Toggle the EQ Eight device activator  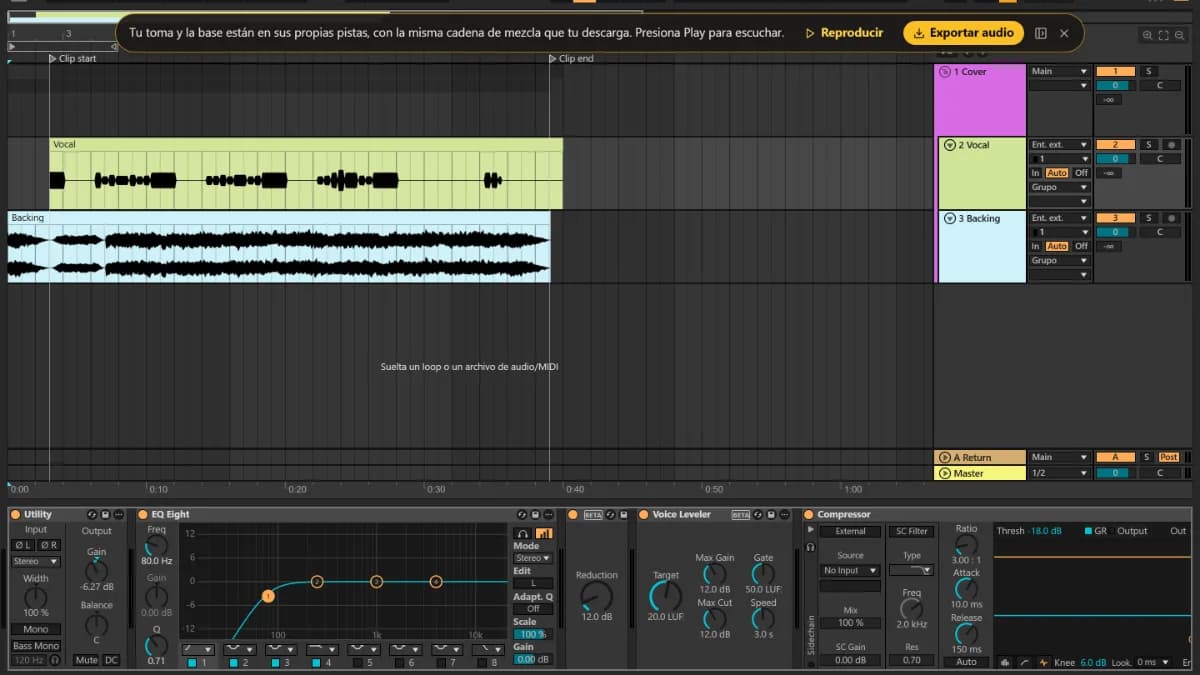[x=143, y=515]
